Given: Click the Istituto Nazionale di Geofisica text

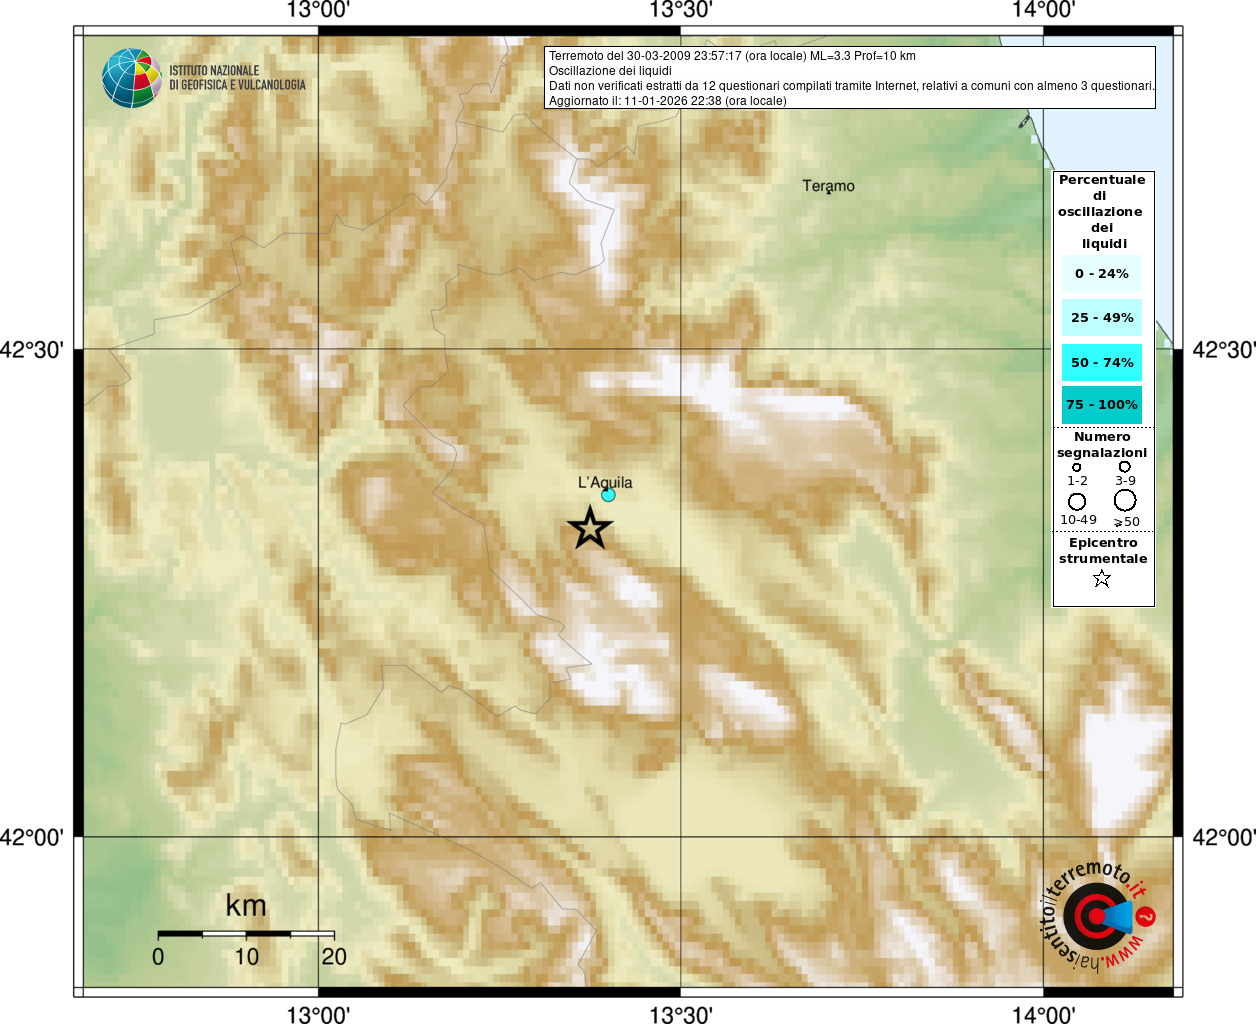Looking at the screenshot, I should click(x=237, y=78).
